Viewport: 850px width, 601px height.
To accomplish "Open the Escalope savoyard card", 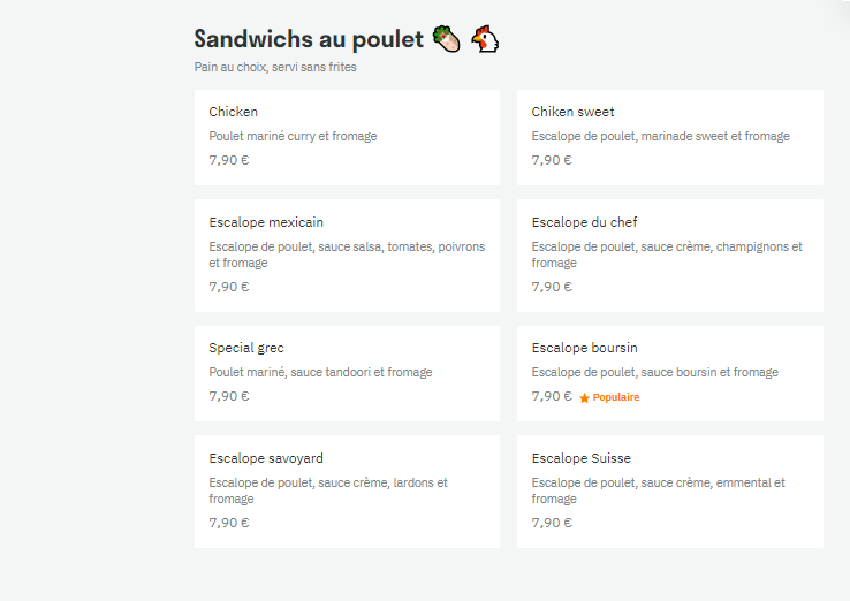I will pos(347,492).
